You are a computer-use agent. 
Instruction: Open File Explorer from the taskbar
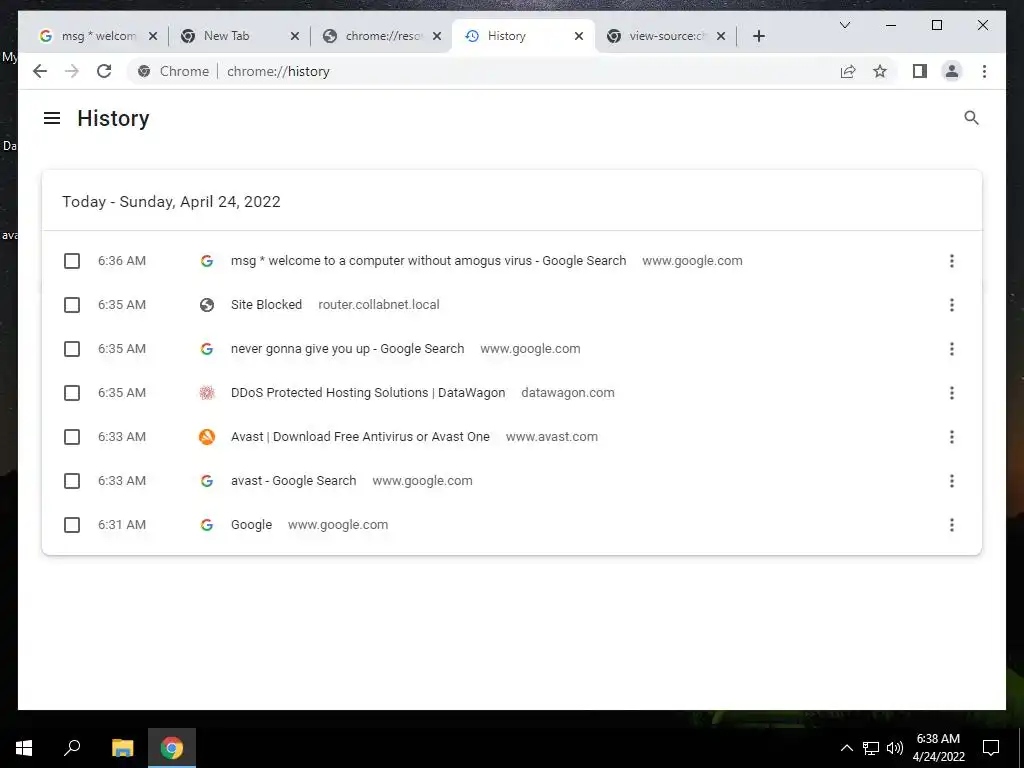122,748
